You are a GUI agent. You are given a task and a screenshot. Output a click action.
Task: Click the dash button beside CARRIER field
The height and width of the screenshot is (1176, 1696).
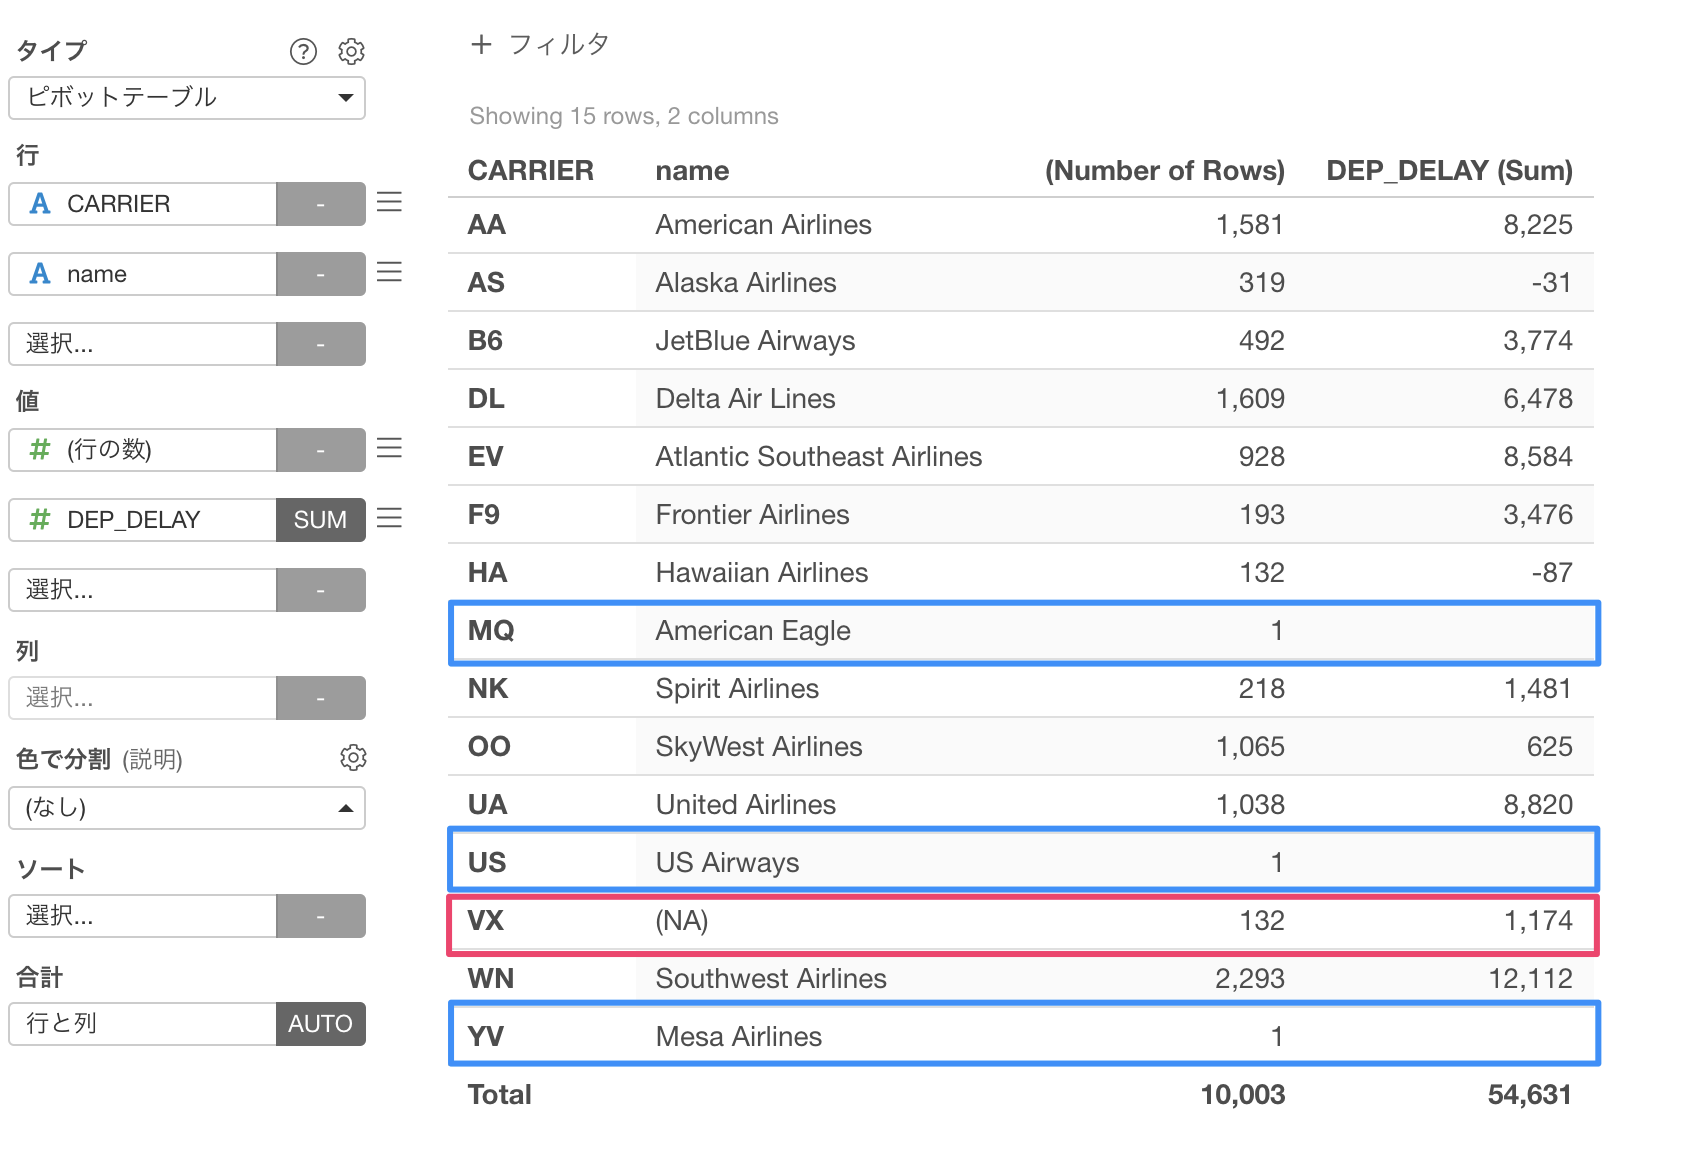tap(321, 204)
